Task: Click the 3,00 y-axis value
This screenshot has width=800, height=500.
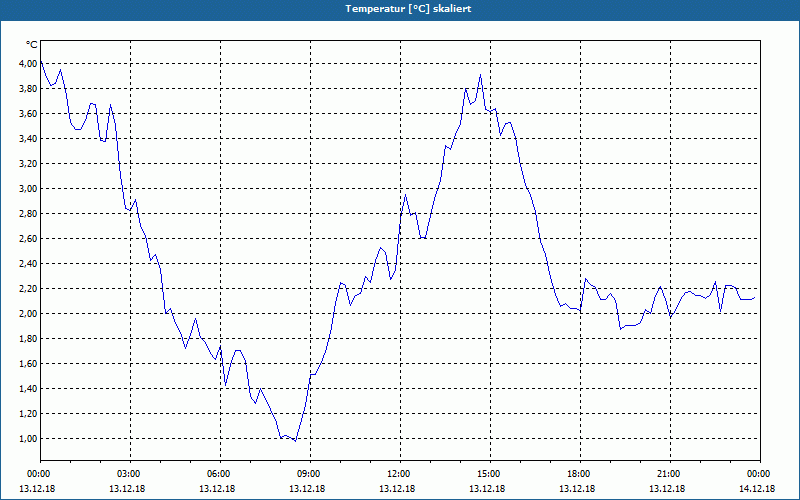Action: [x=29, y=189]
